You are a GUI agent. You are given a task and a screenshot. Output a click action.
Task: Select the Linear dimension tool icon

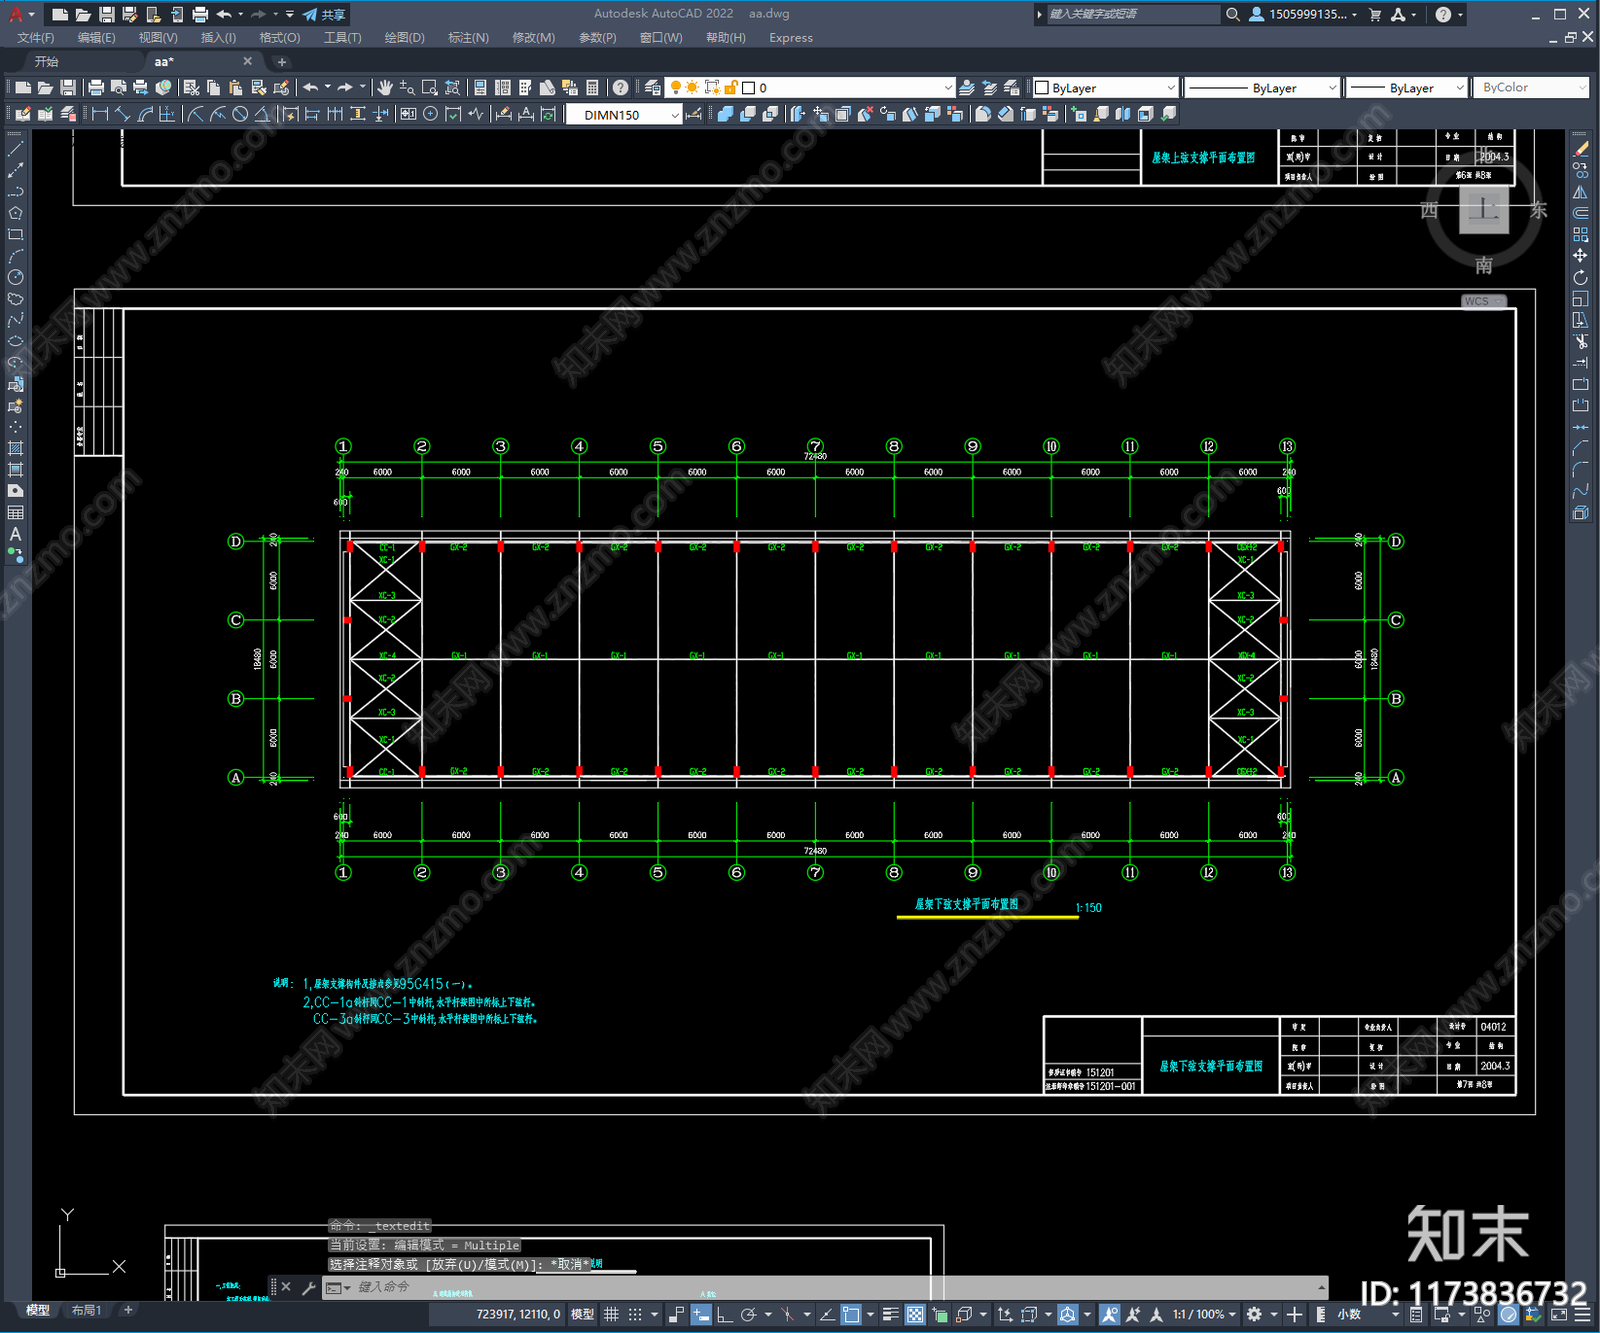tap(100, 114)
